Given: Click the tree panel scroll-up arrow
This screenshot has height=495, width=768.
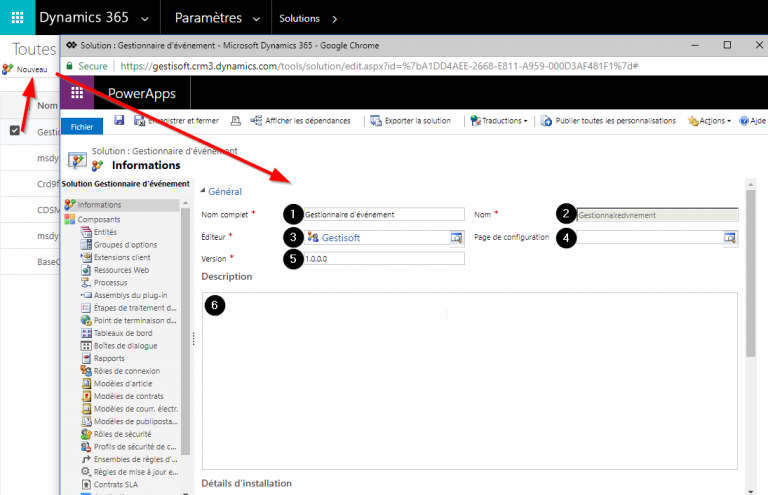Looking at the screenshot, I should point(186,203).
